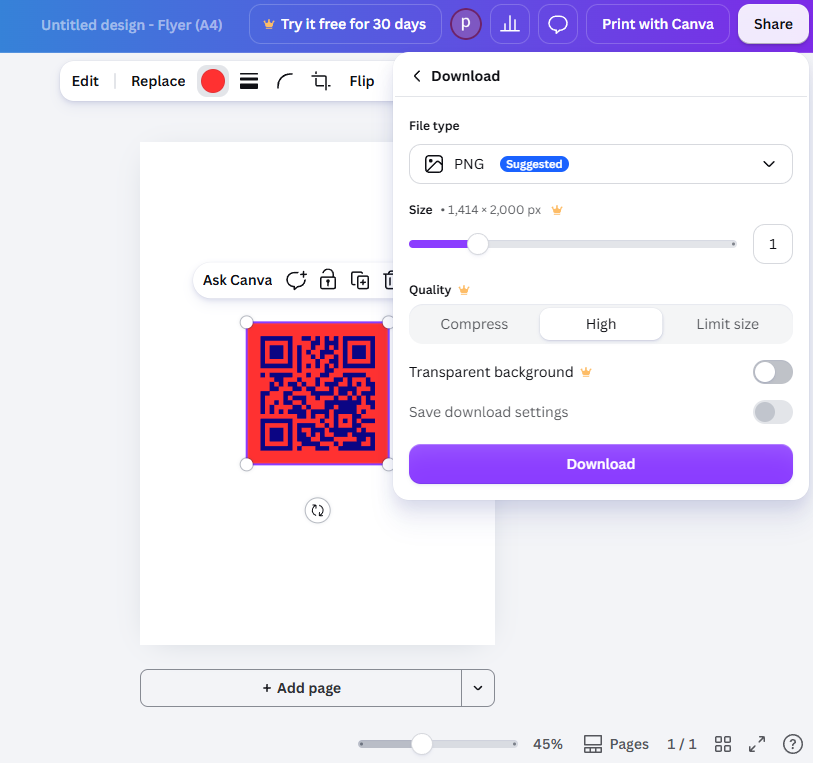Open the help question mark icon

click(x=792, y=744)
